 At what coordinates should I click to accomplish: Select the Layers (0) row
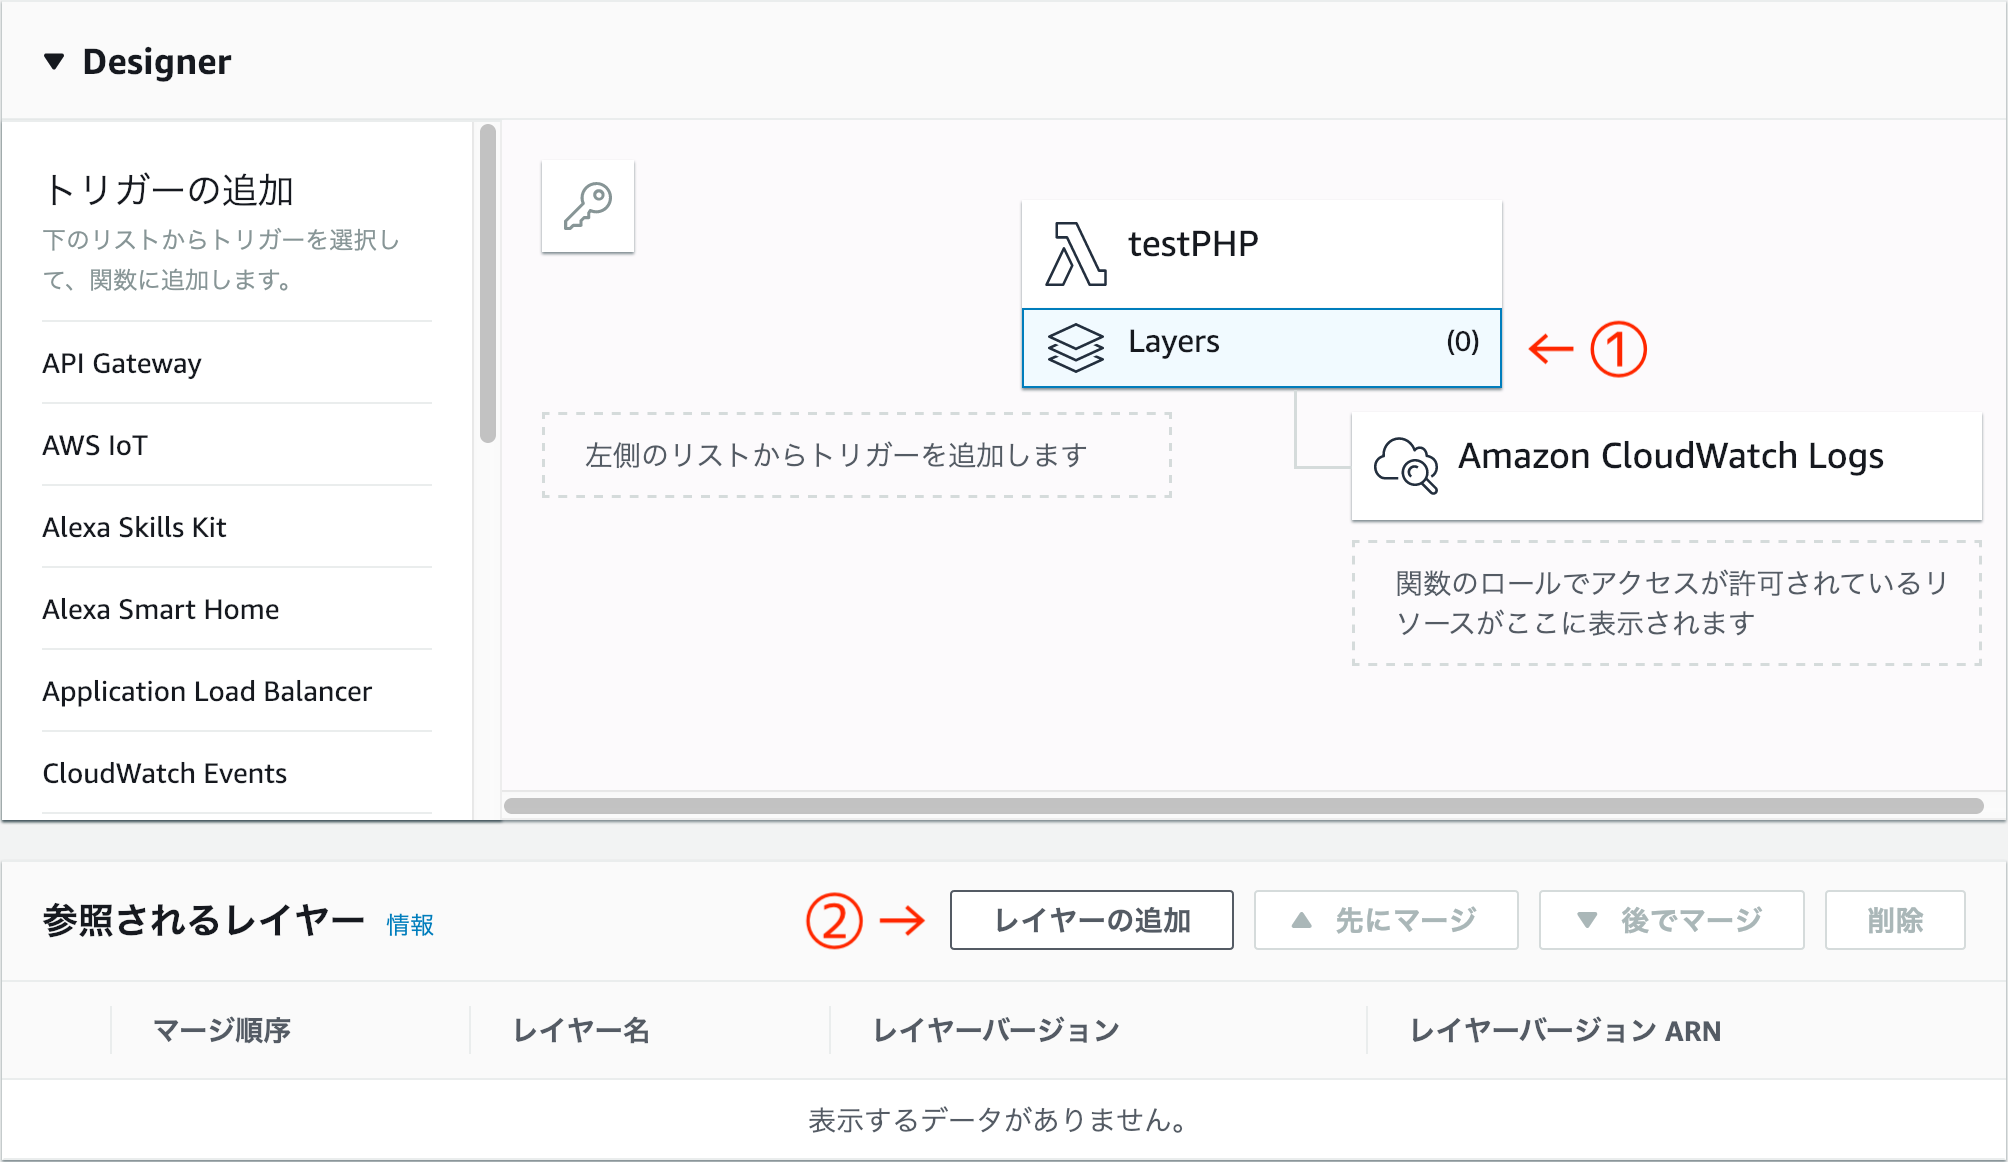point(1260,346)
